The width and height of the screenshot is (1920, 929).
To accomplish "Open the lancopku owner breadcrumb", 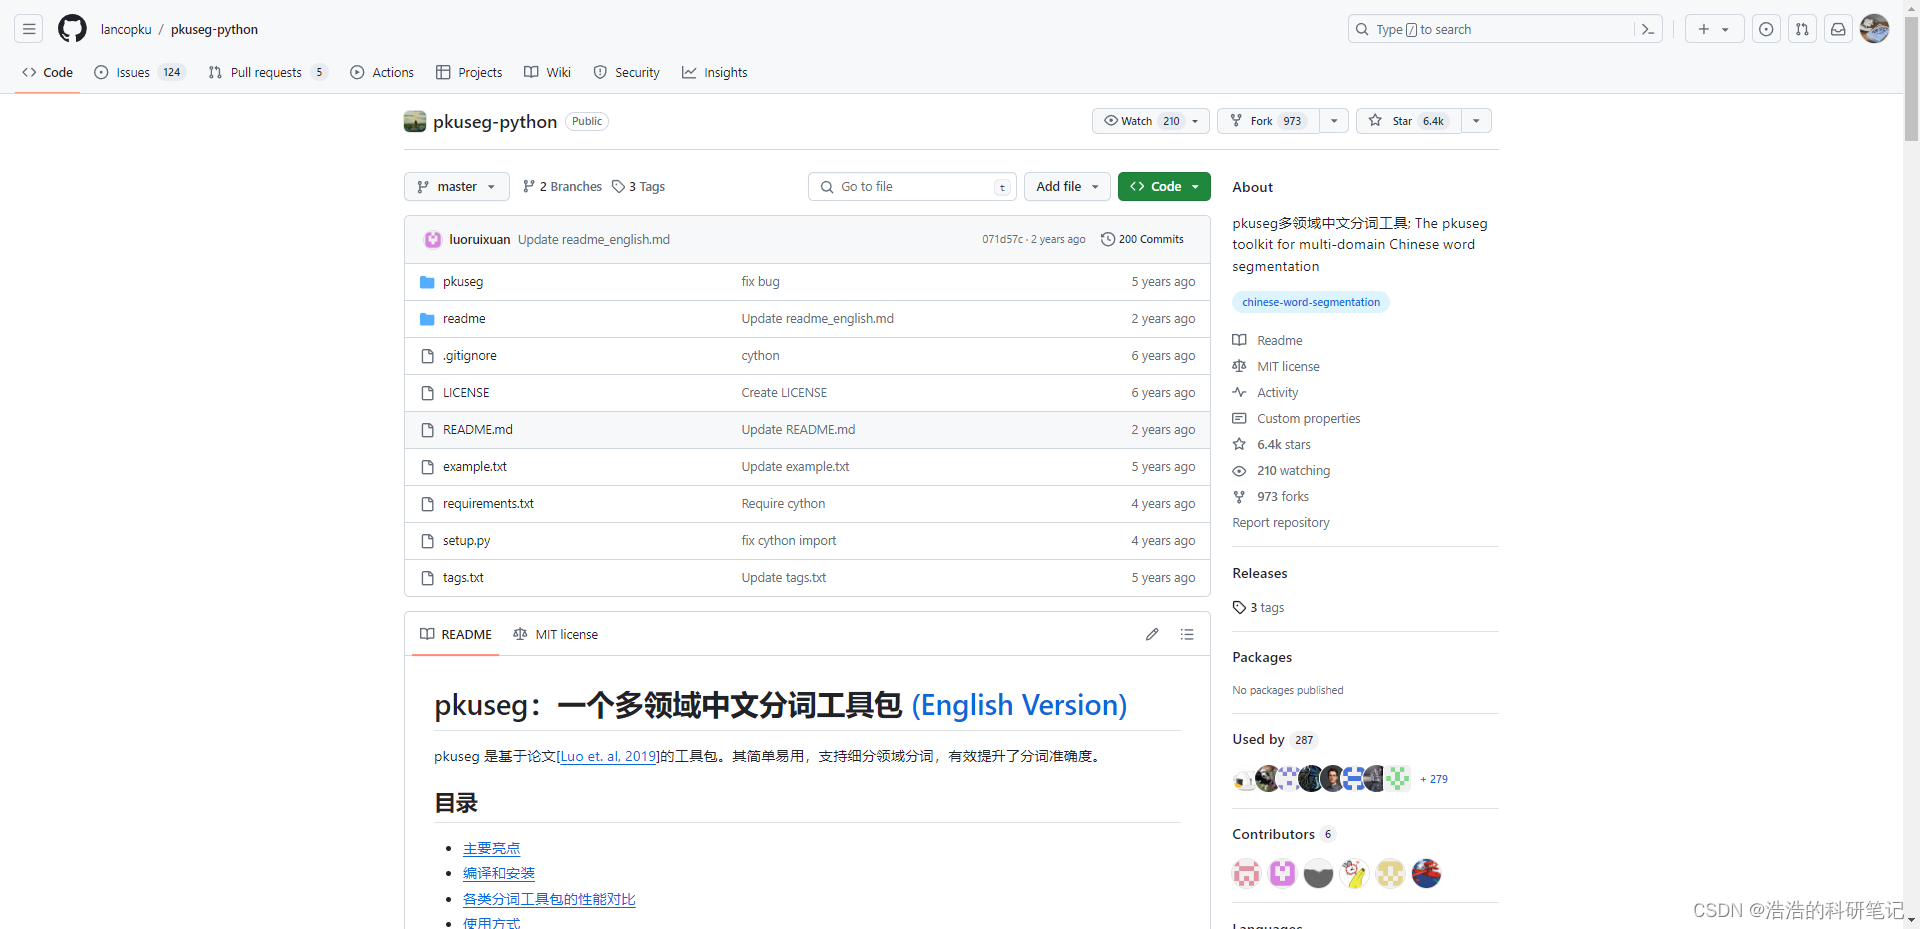I will (126, 29).
